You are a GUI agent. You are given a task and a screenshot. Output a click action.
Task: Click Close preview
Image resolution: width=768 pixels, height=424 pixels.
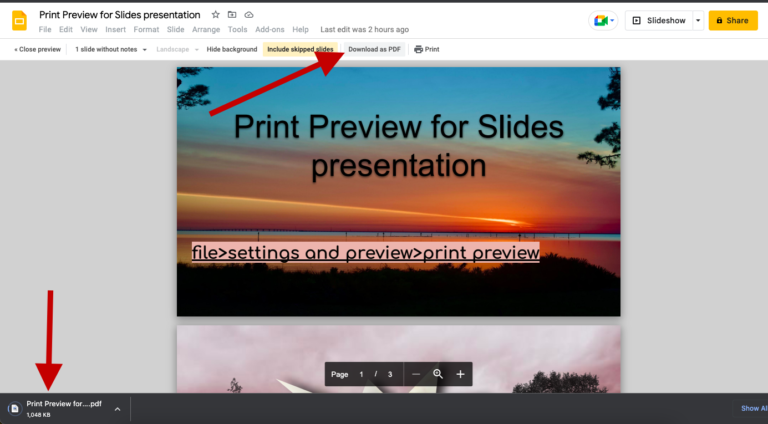coord(37,49)
